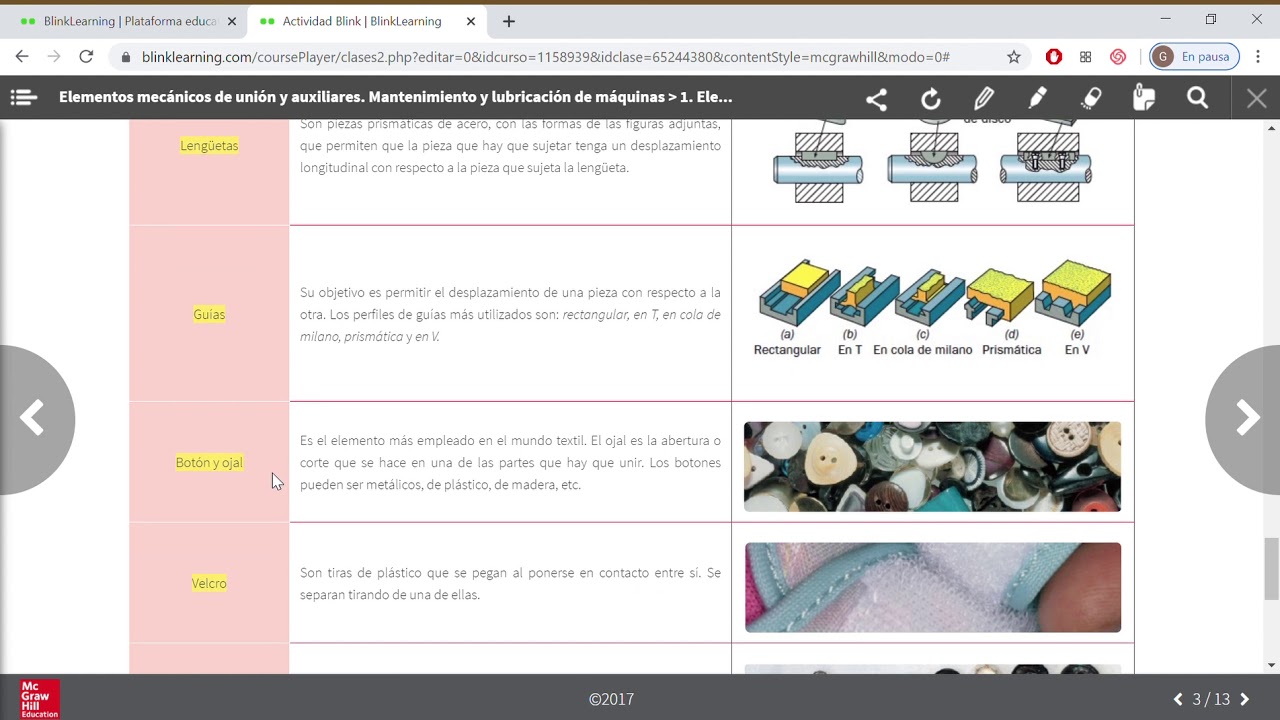This screenshot has height=720, width=1280.
Task: Reload the page with browser refresh button
Action: pos(86,57)
